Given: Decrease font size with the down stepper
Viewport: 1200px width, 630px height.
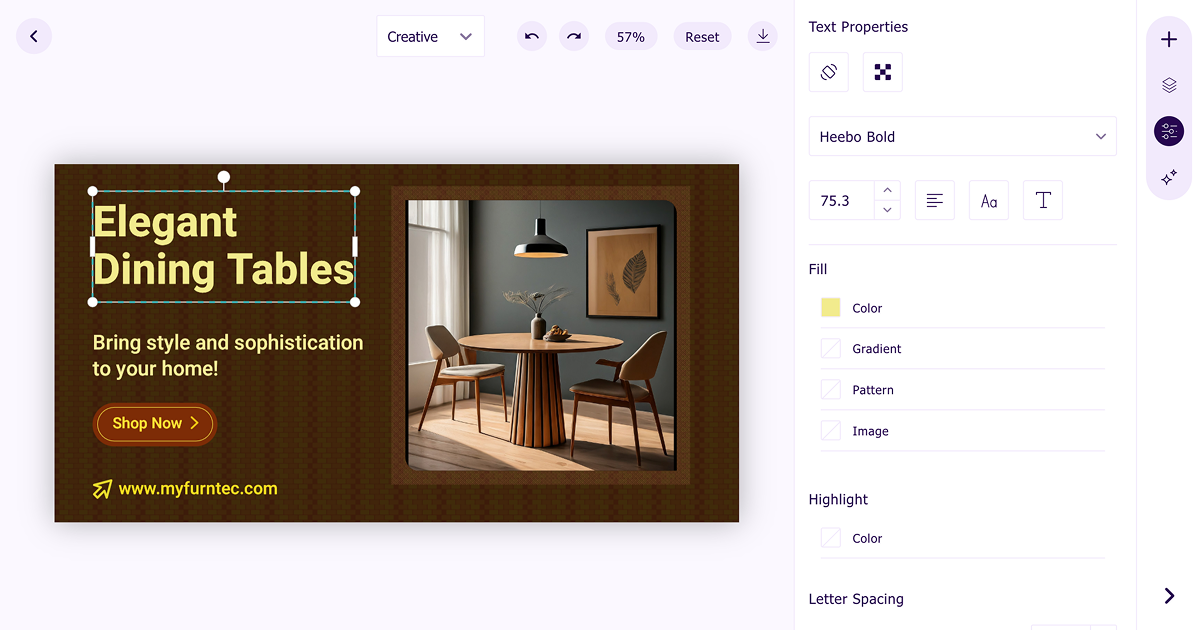Looking at the screenshot, I should pyautogui.click(x=887, y=210).
